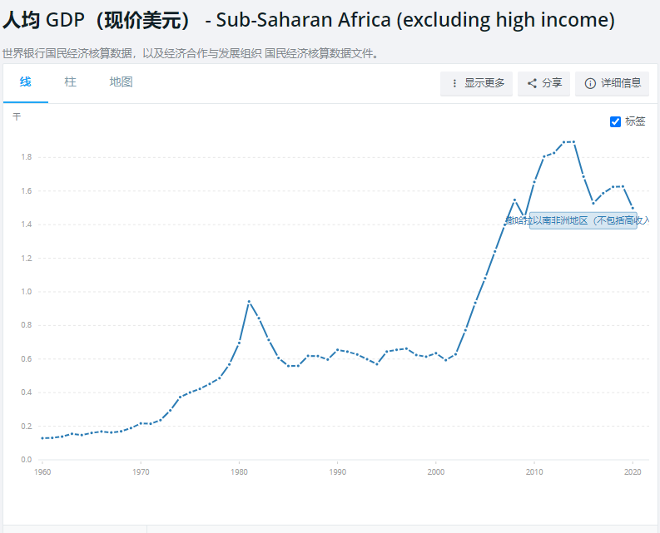Open the 显示更多 options menu

pyautogui.click(x=476, y=83)
